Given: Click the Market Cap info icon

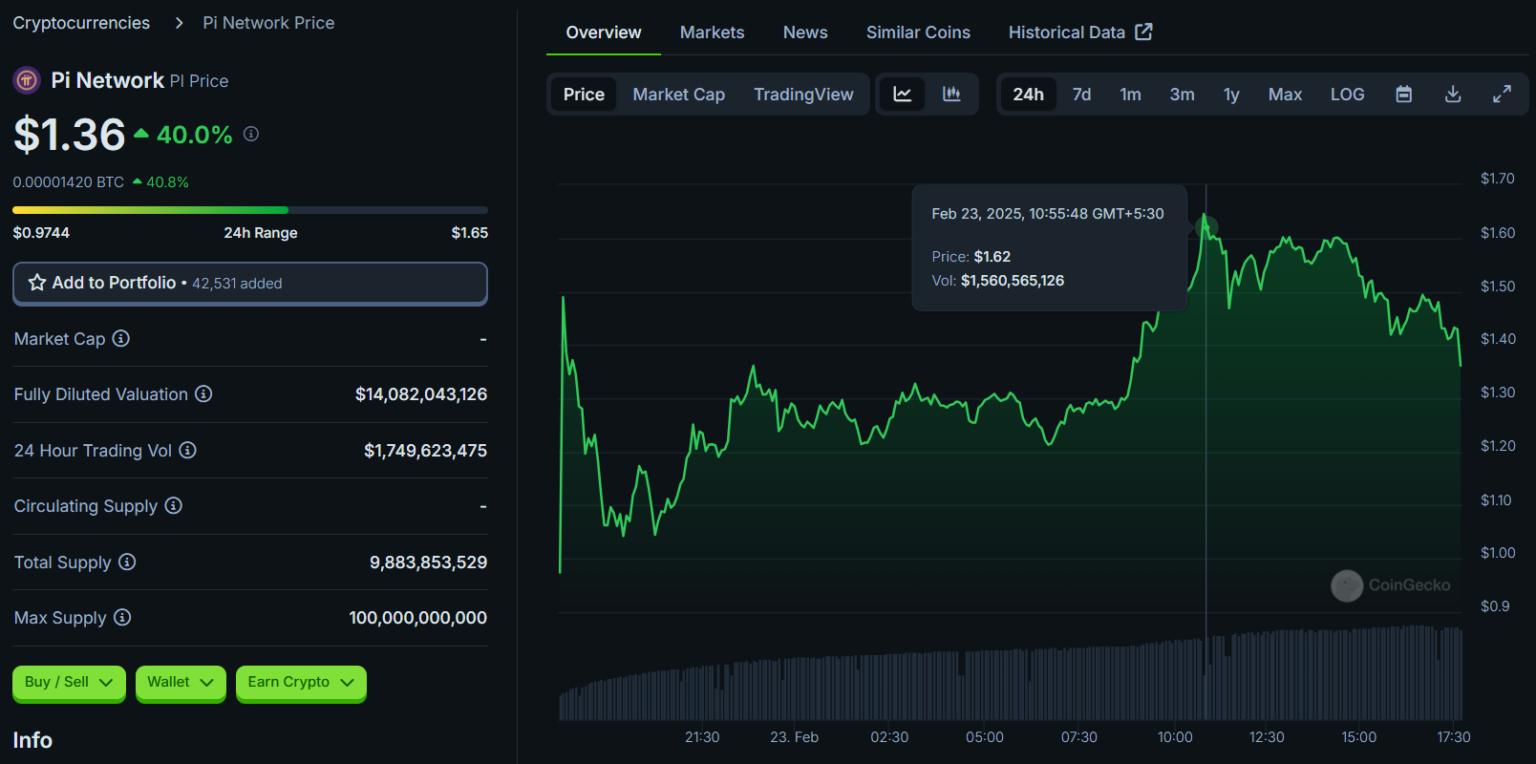Looking at the screenshot, I should click(121, 339).
